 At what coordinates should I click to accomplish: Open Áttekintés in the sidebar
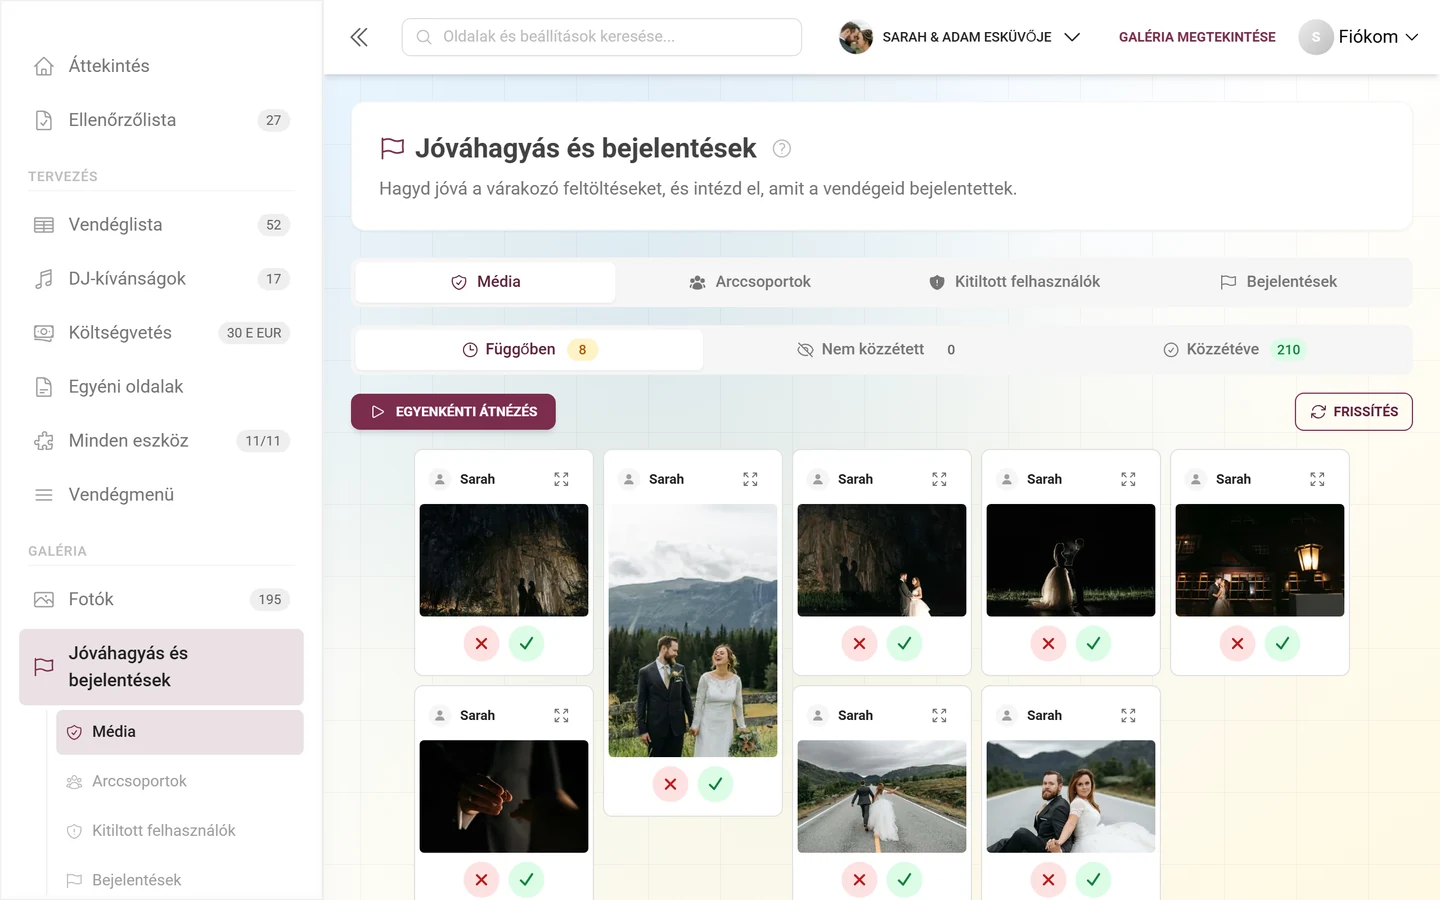(161, 66)
